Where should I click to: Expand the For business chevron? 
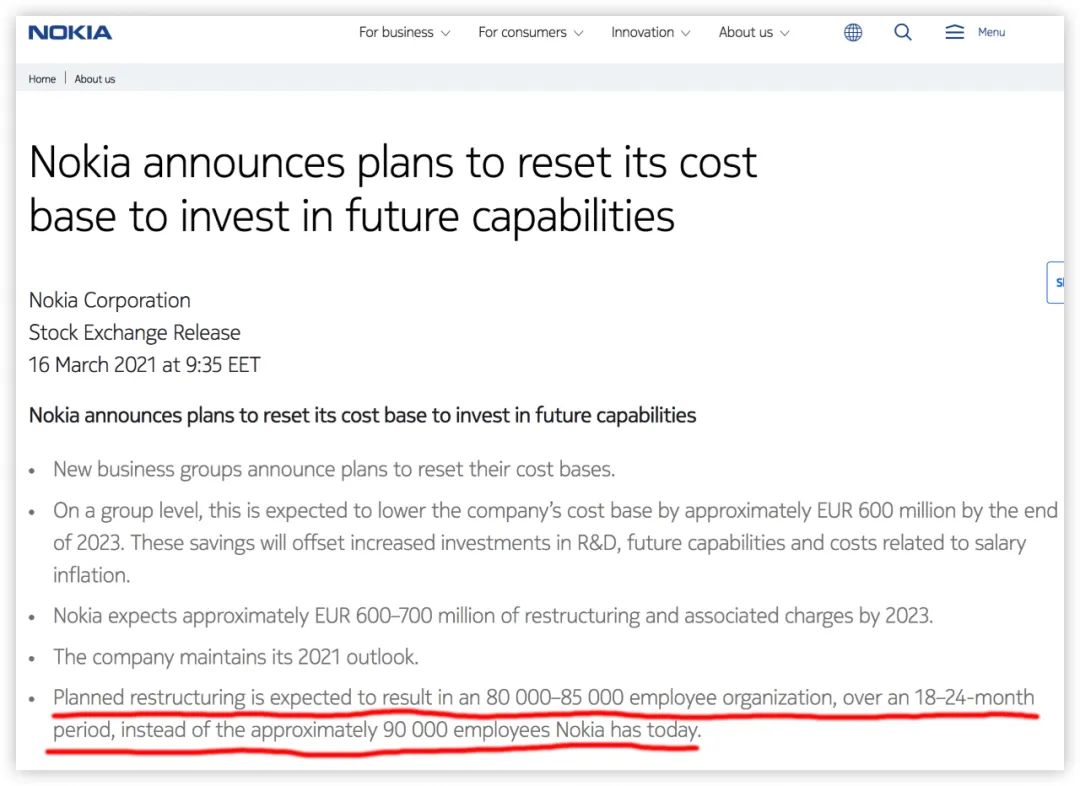point(446,34)
